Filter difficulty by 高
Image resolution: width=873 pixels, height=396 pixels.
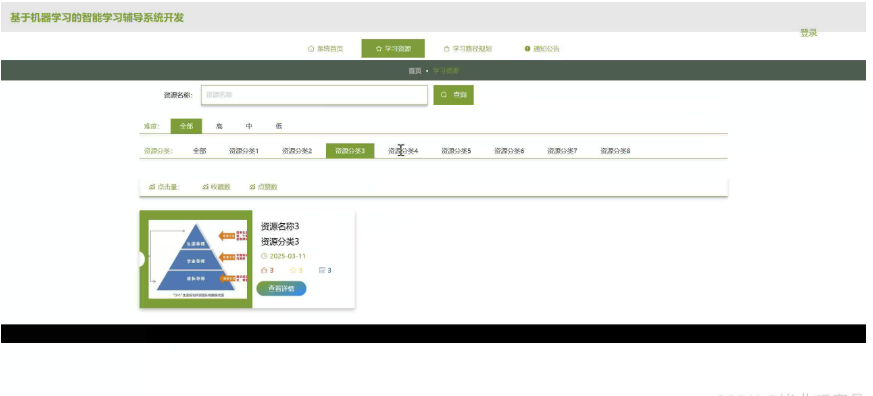tap(219, 126)
